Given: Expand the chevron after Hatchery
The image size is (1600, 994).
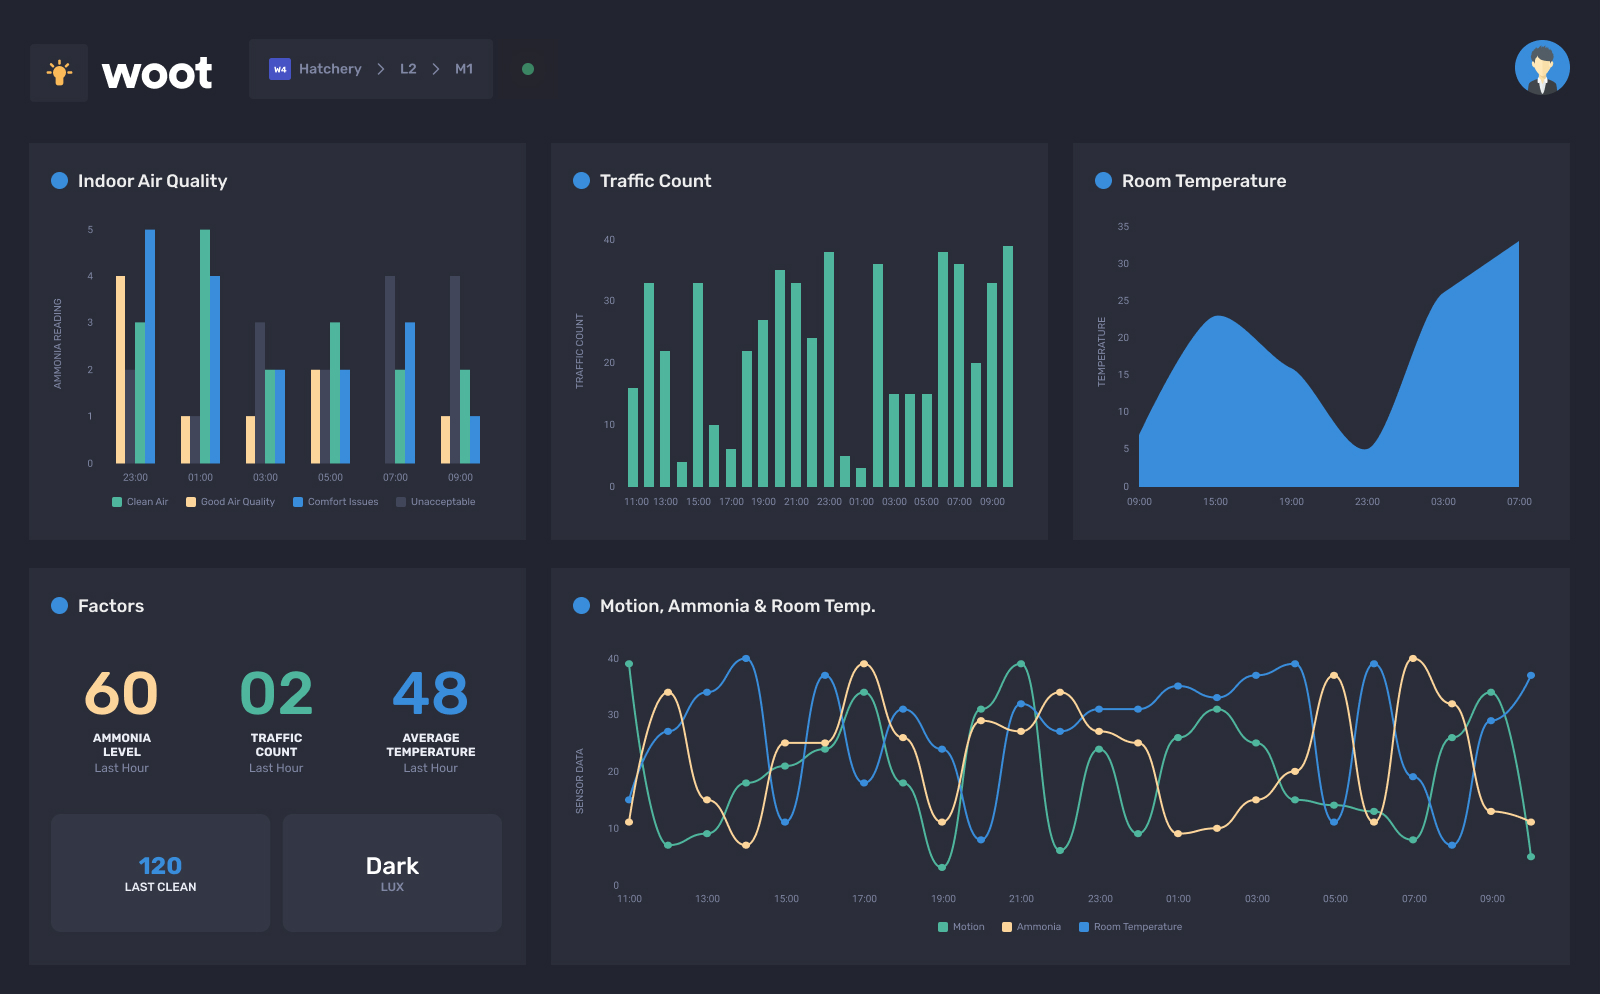Looking at the screenshot, I should click(x=381, y=69).
